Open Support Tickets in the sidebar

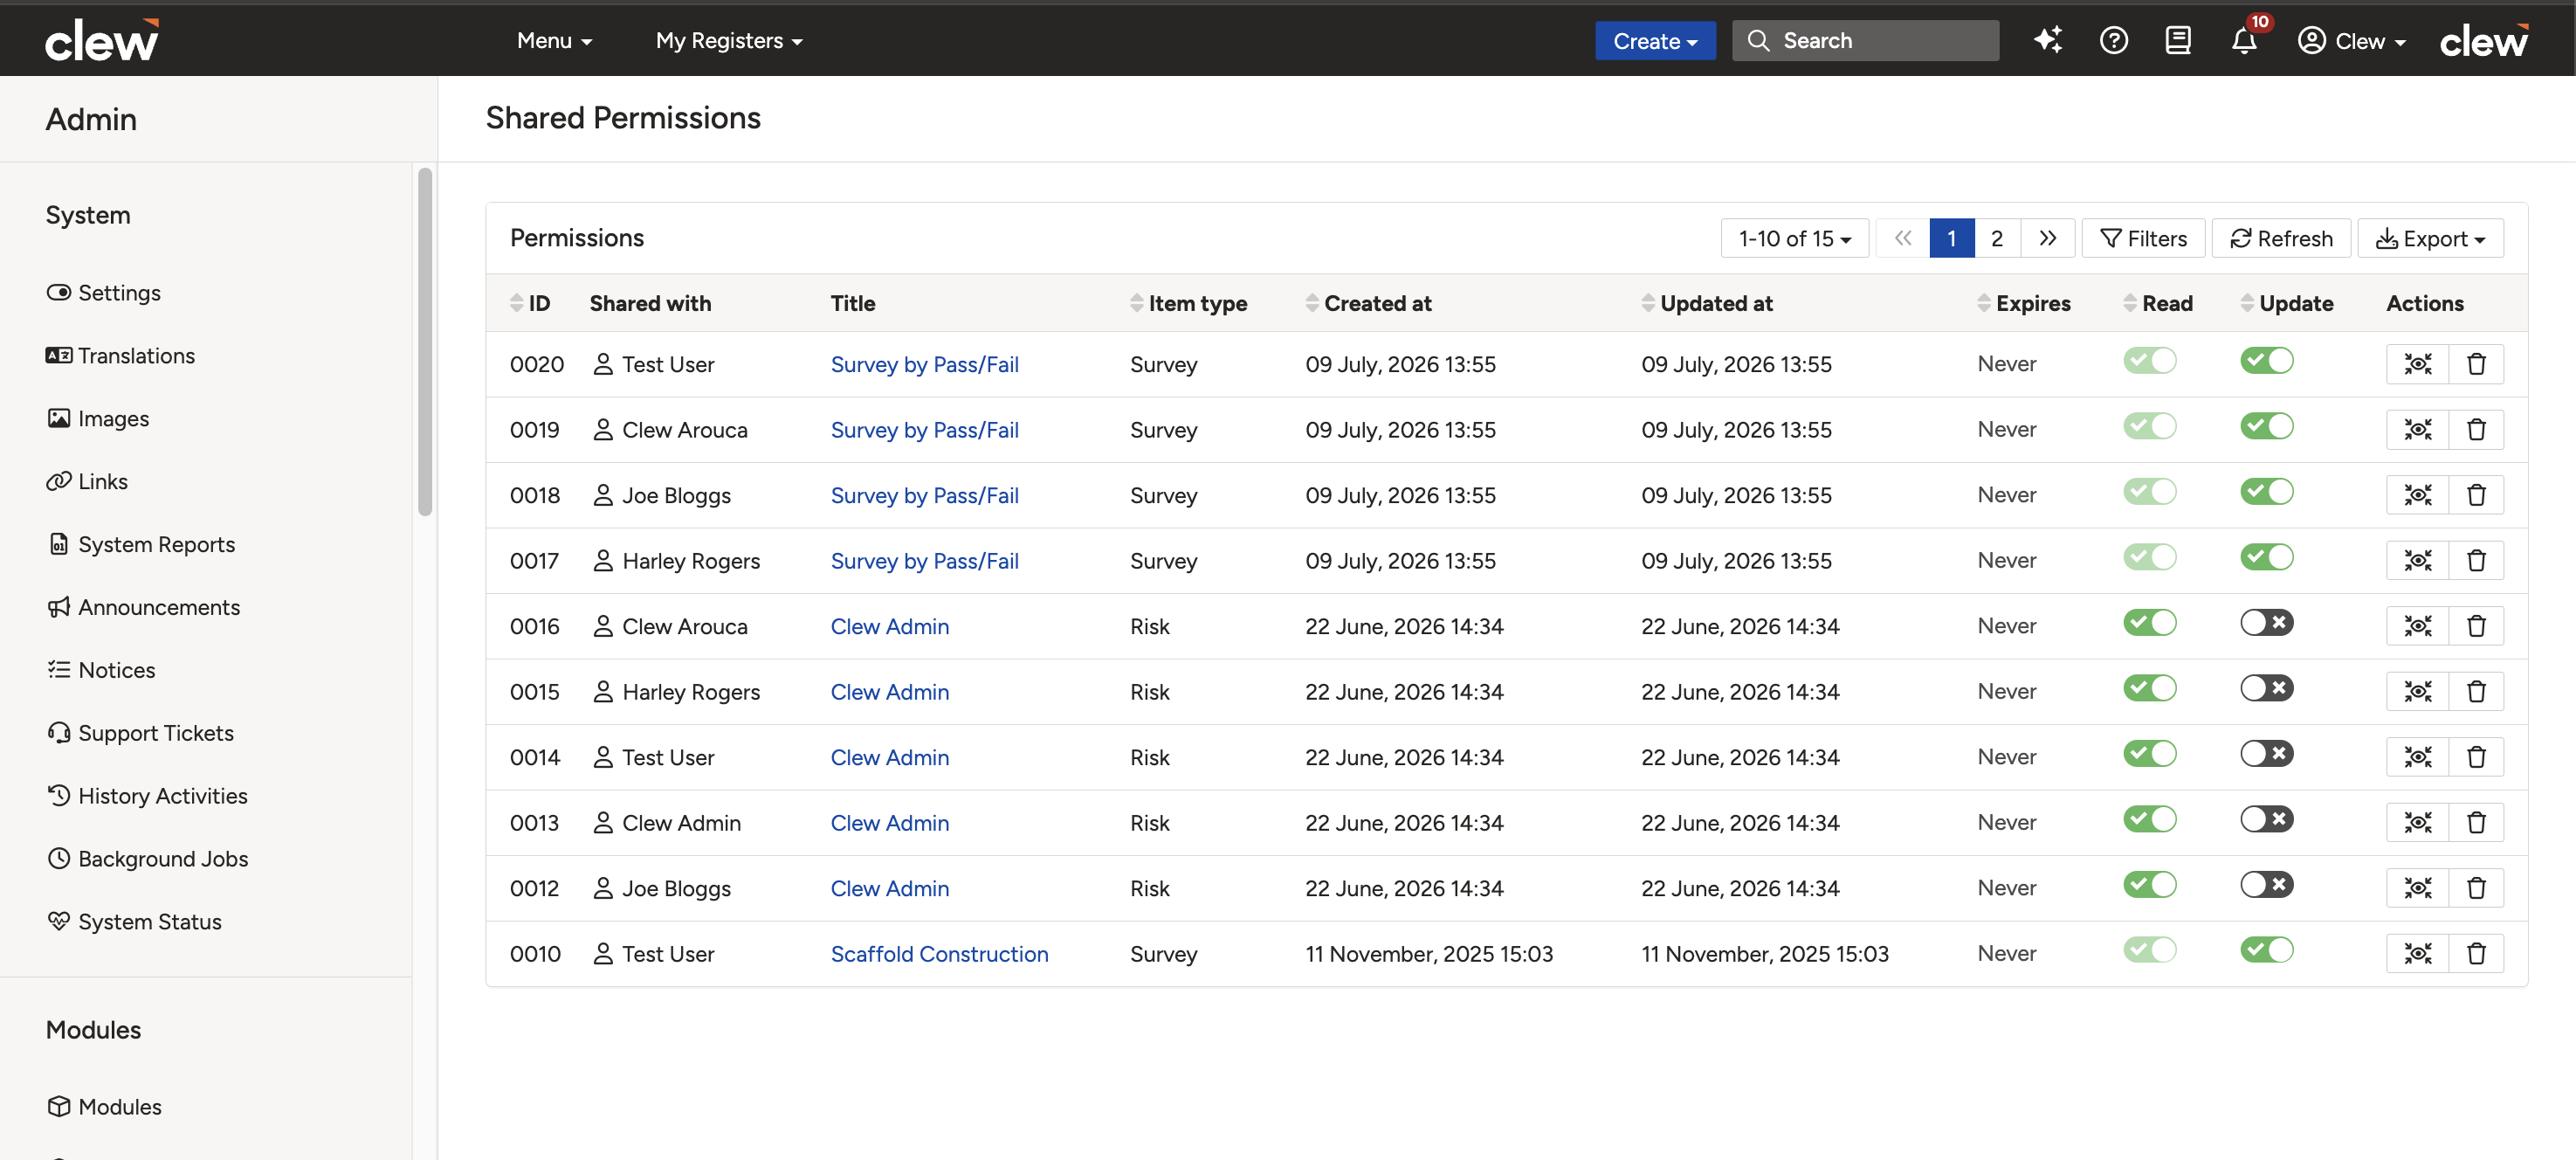click(140, 733)
